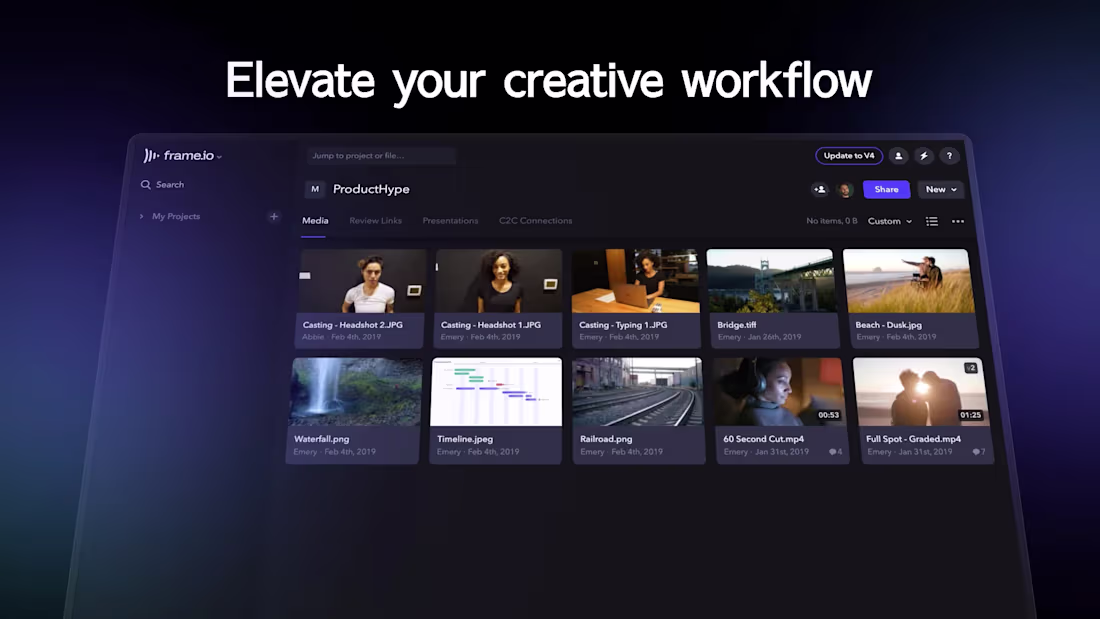Open quick actions via the lightning bolt icon
The height and width of the screenshot is (619, 1100).
[924, 156]
